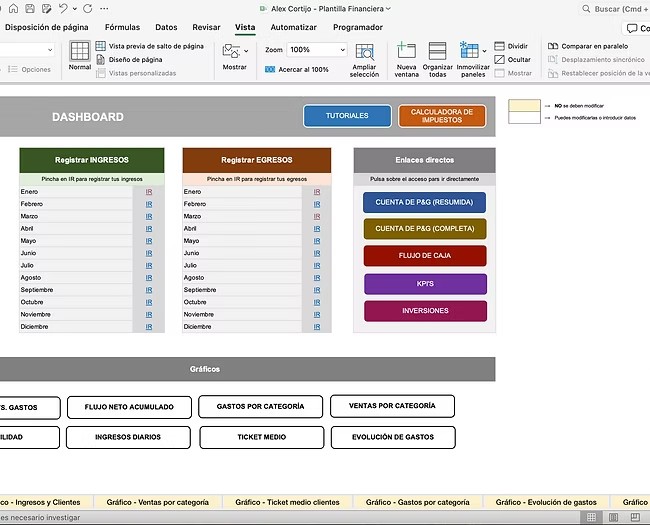Expand the document title dropdown chevron
Image resolution: width=650 pixels, height=525 pixels.
388,8
